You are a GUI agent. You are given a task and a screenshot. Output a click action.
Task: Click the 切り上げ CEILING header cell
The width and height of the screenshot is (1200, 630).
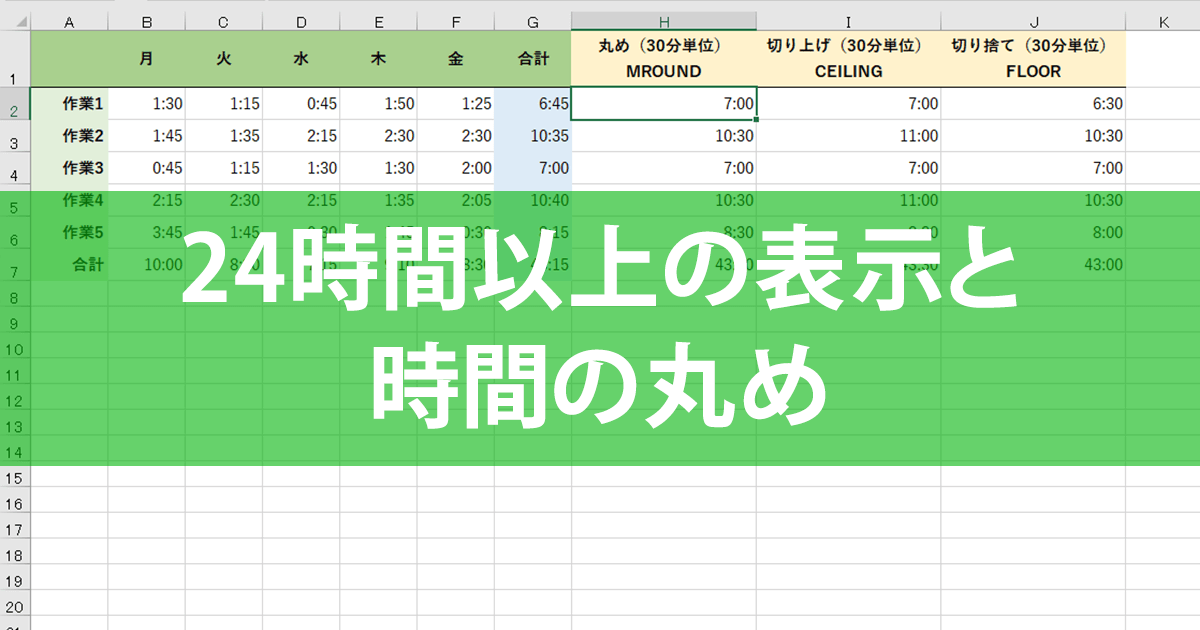point(848,59)
